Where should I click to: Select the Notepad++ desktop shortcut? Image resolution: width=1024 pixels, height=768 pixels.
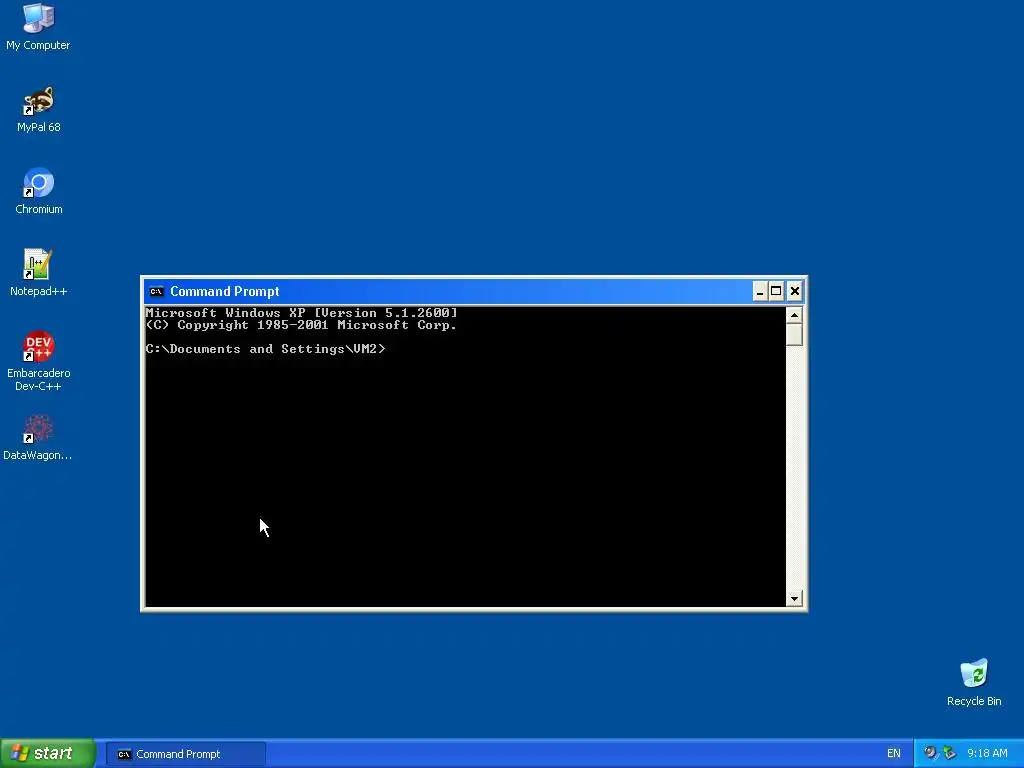tap(38, 273)
